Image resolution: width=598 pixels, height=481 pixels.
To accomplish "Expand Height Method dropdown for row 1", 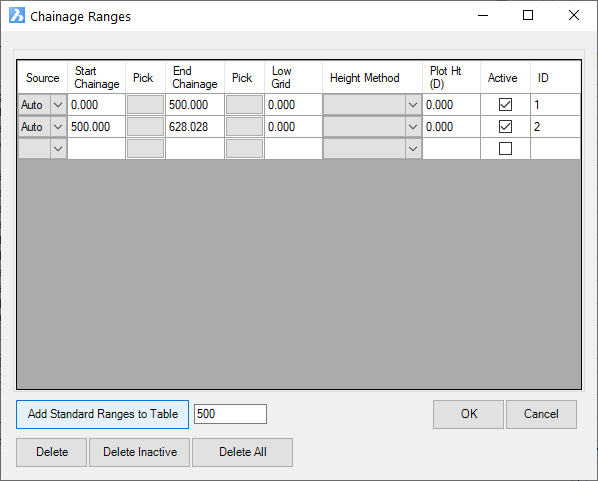I will [413, 105].
